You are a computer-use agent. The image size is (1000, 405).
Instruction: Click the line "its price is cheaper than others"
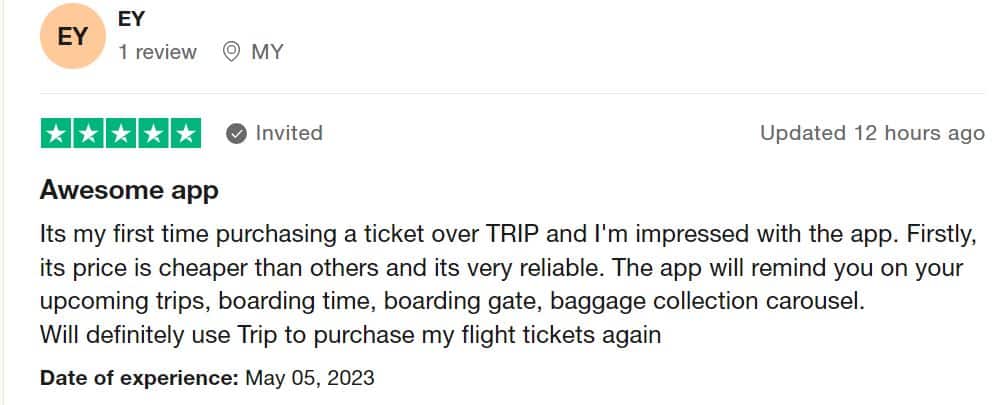(501, 268)
